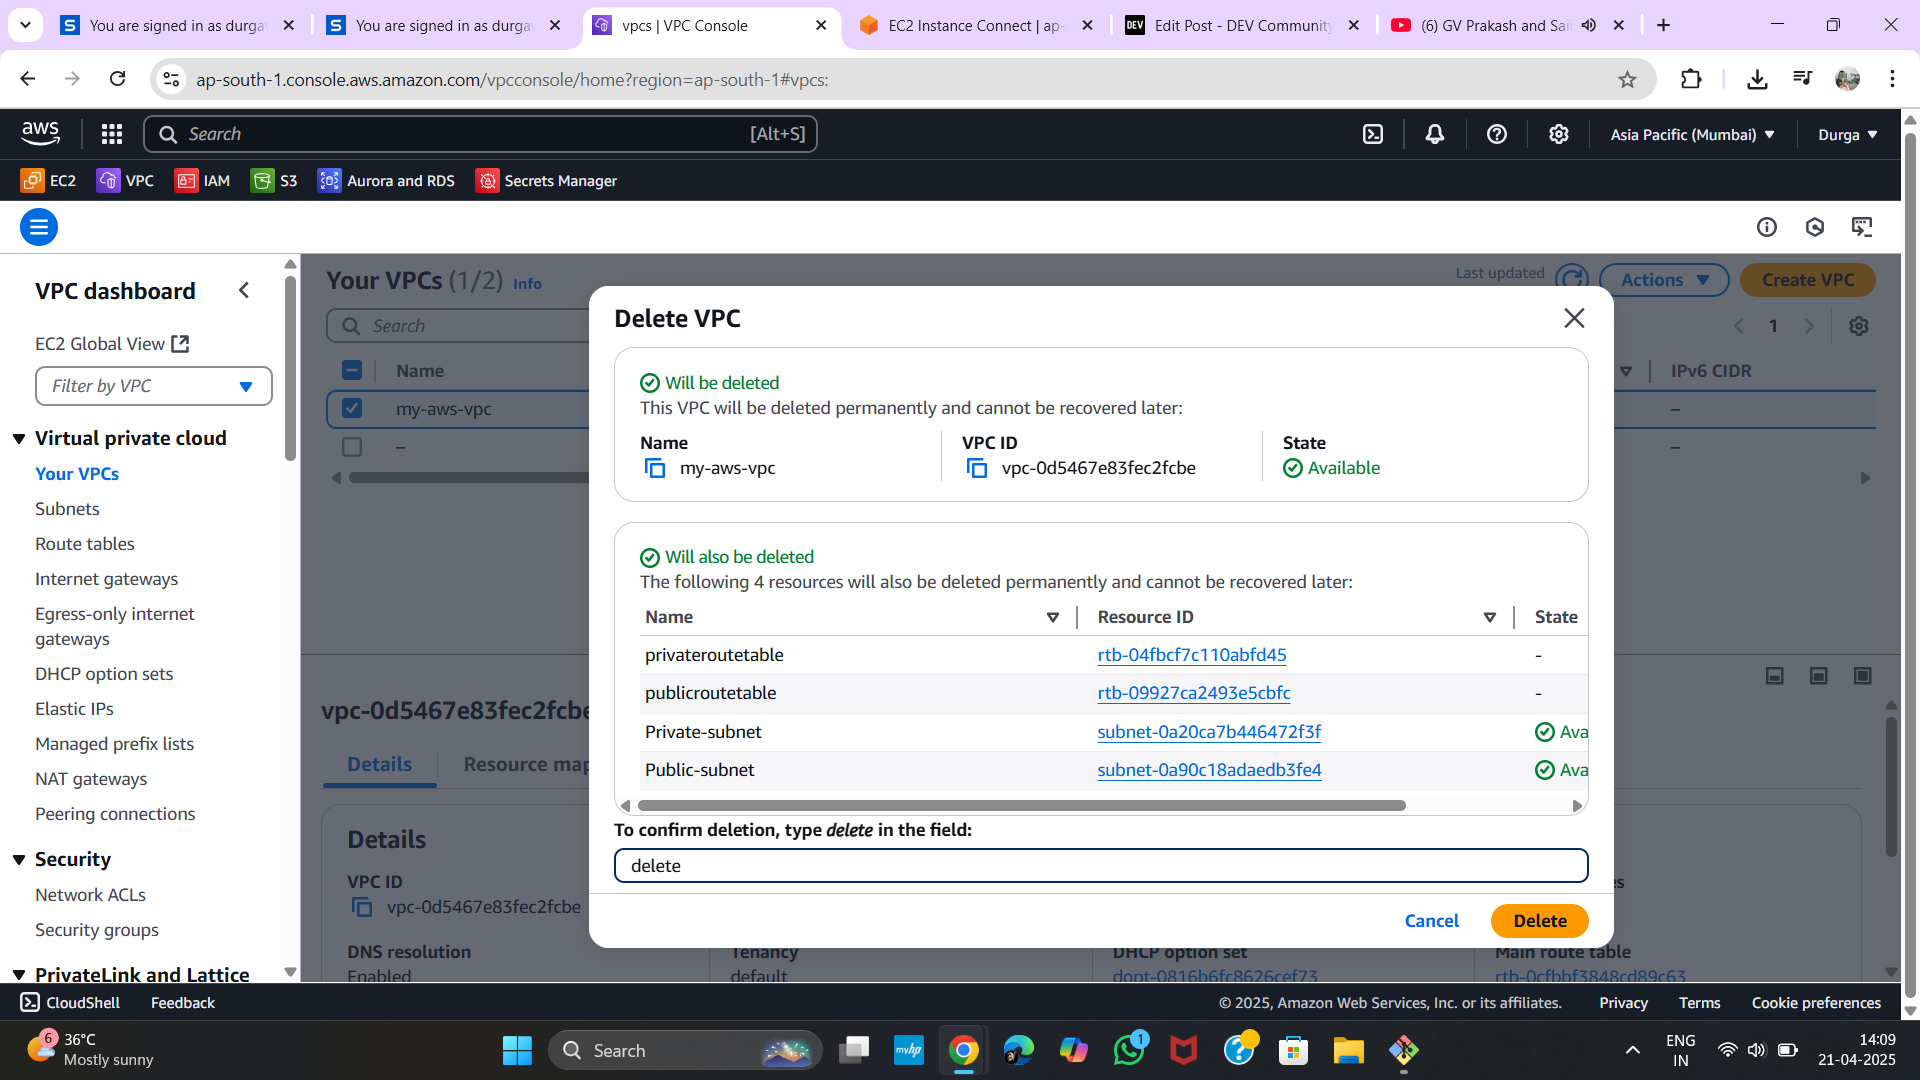Click the VPC table horizontal scrollbar

click(x=470, y=478)
